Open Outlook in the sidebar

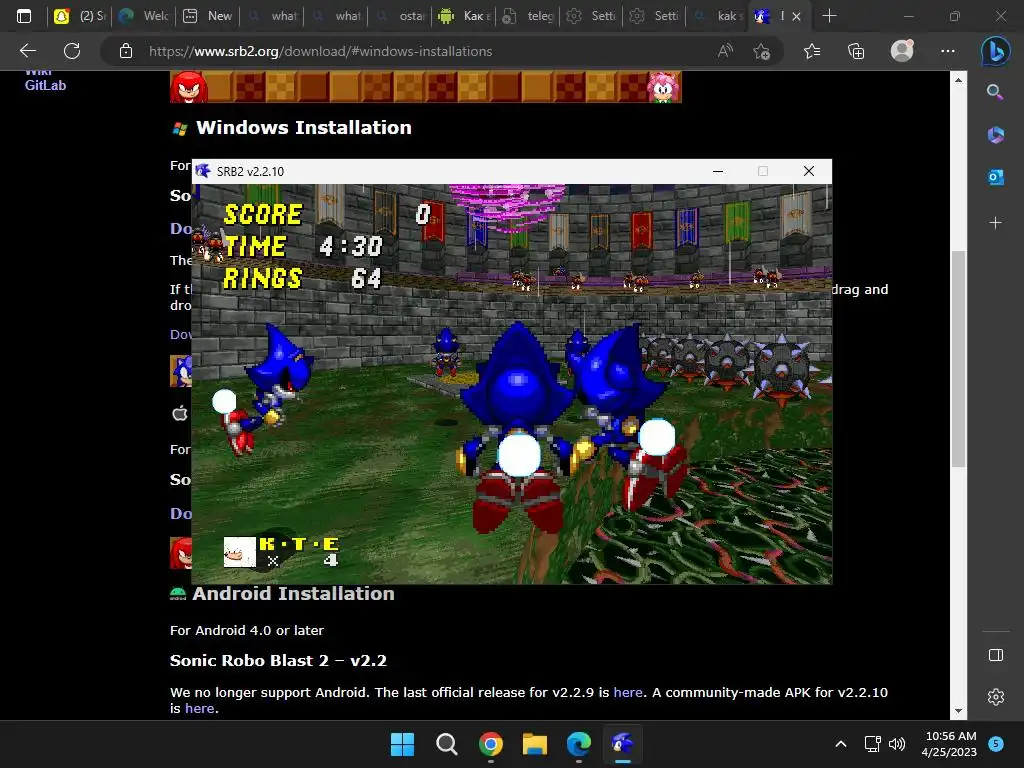point(995,177)
